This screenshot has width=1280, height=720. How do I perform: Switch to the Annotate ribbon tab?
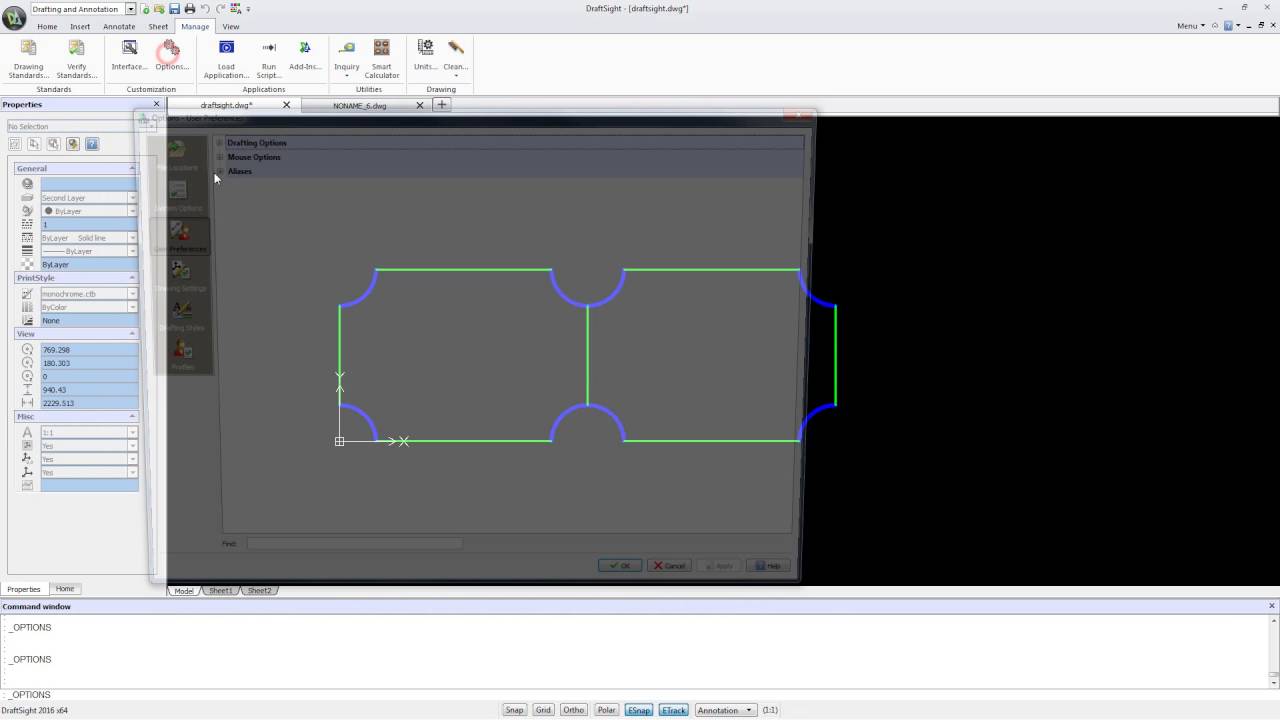[119, 27]
